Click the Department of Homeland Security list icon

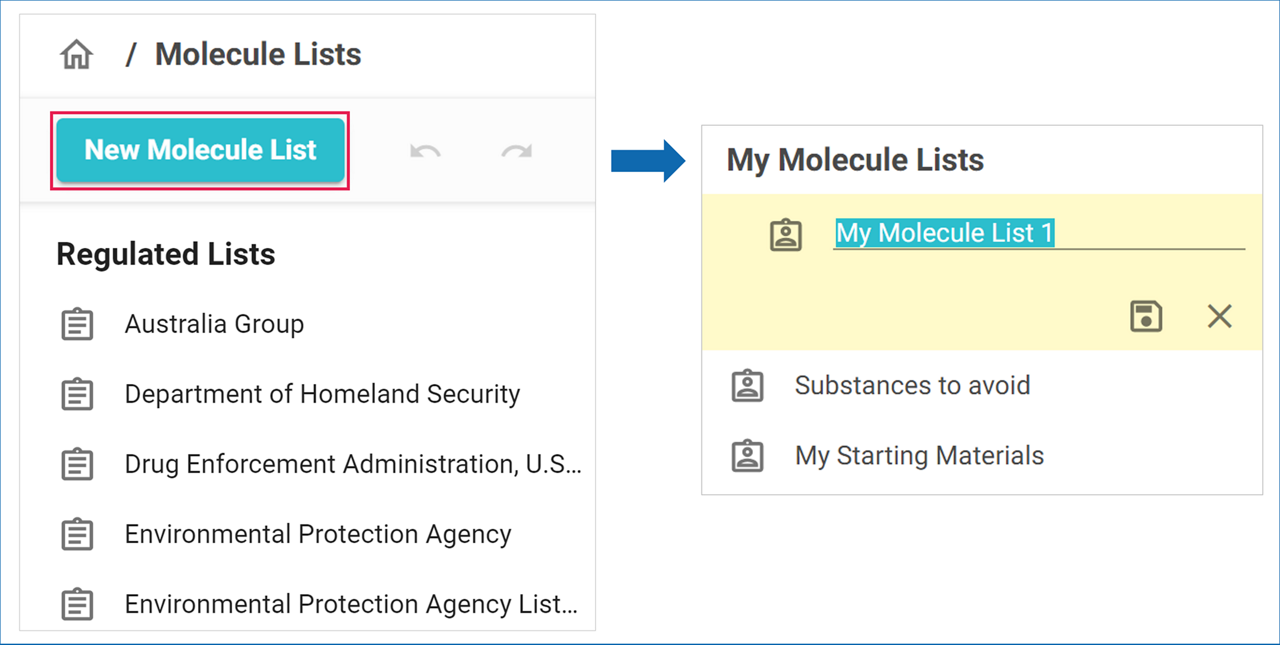77,394
